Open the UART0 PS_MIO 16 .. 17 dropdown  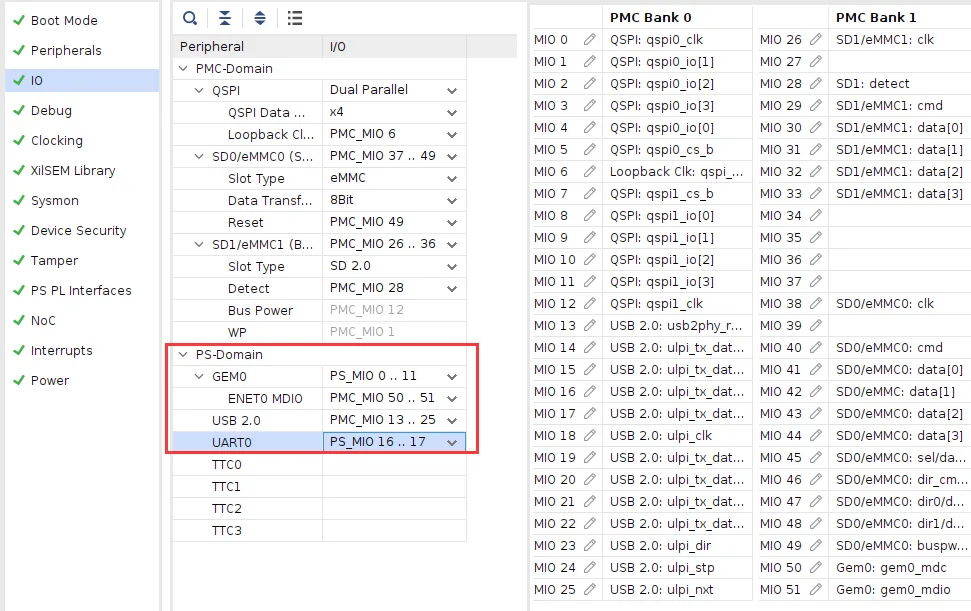[452, 443]
